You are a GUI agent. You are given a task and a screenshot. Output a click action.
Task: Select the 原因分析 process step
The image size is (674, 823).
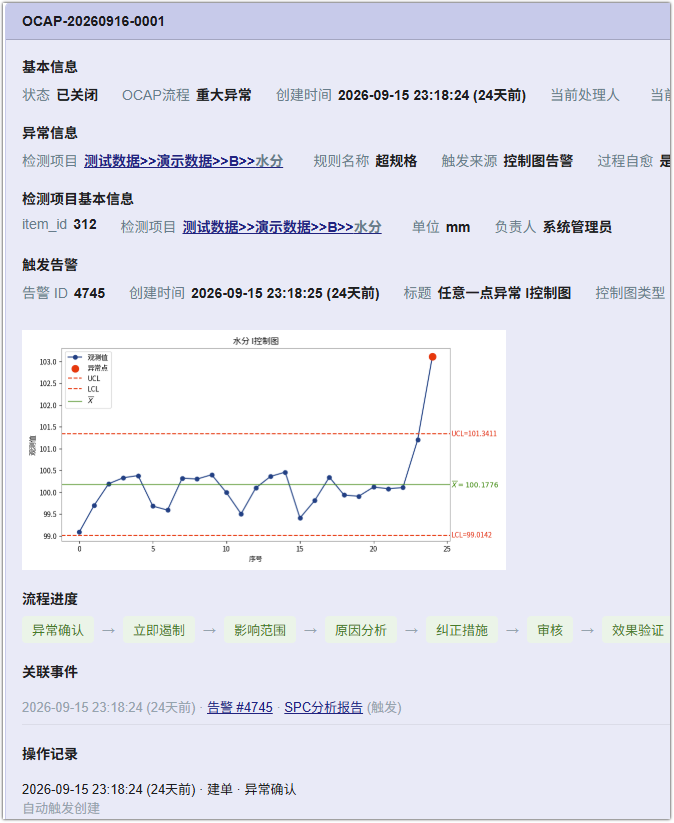point(361,630)
